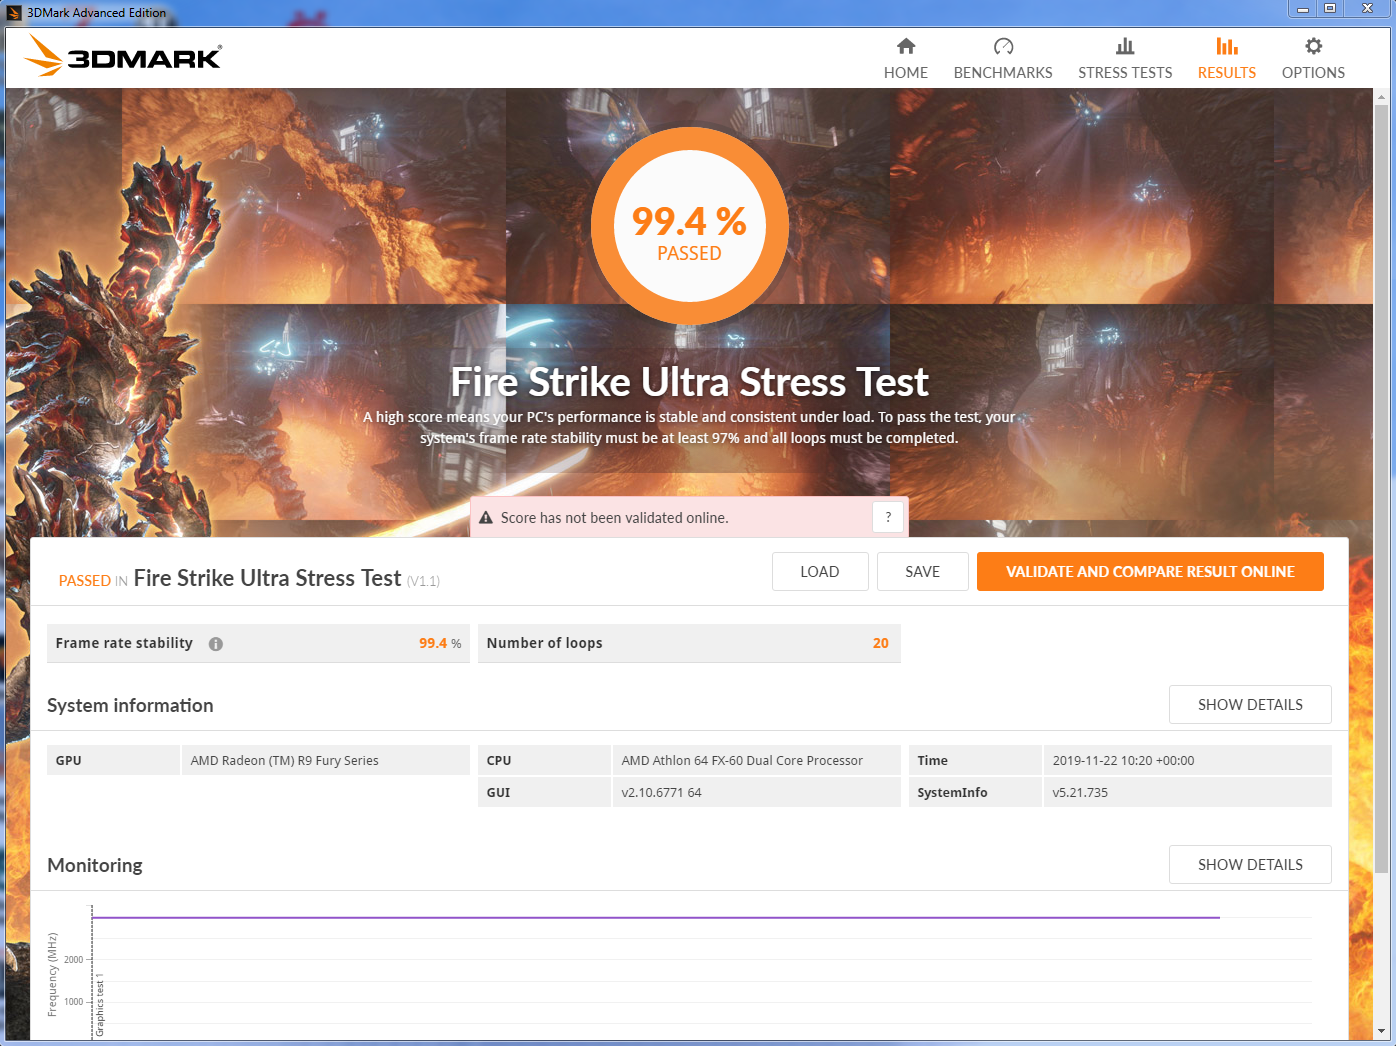Show details for System information
The height and width of the screenshot is (1046, 1396).
pos(1250,705)
